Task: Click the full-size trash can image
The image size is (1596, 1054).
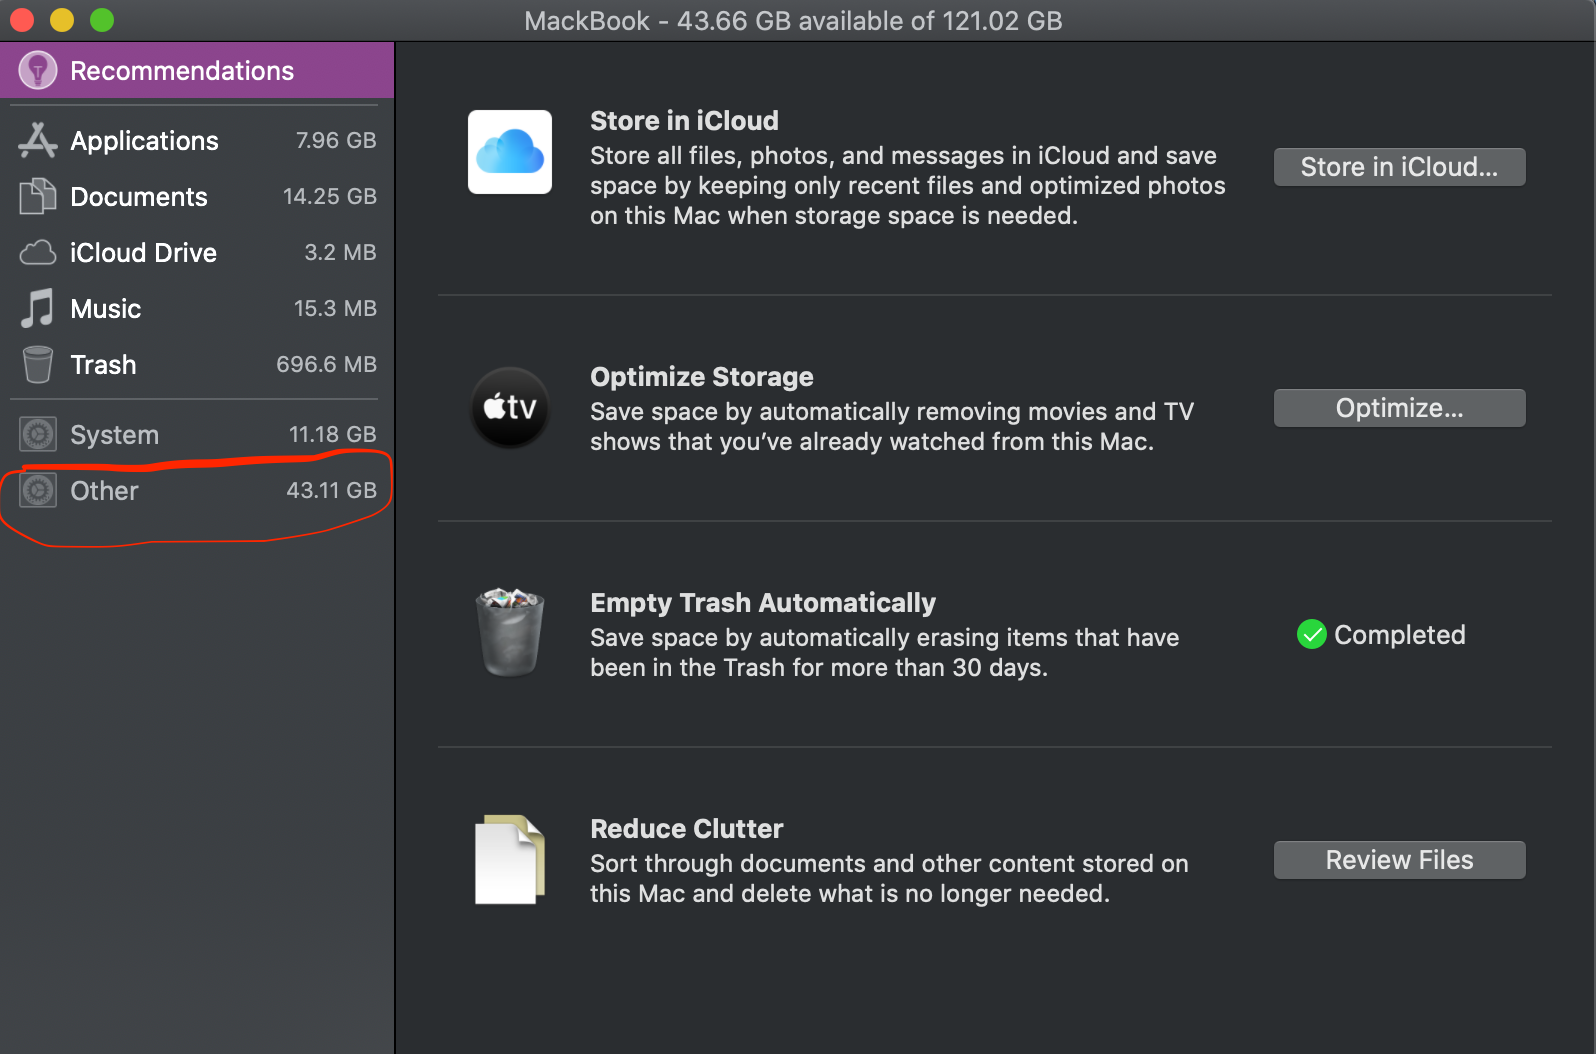Action: 510,633
